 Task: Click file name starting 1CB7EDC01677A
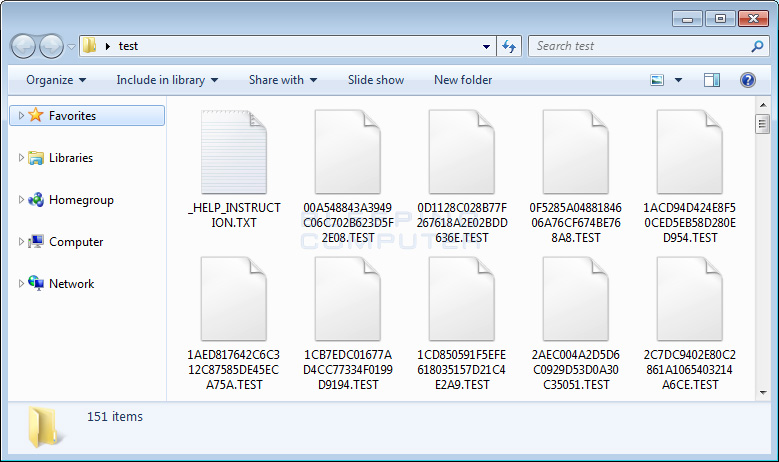348,370
